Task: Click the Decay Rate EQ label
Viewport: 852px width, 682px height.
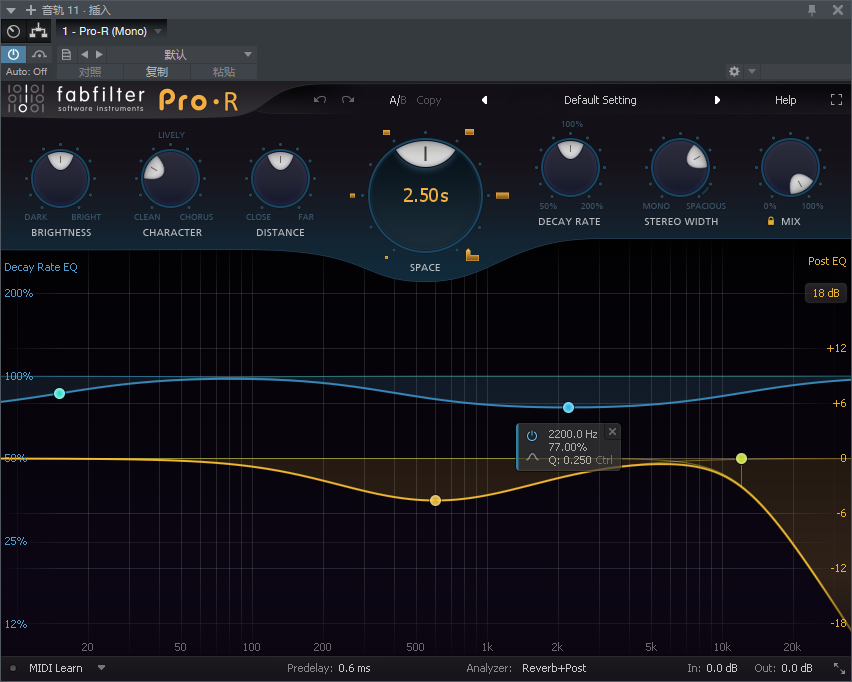Action: 41,267
